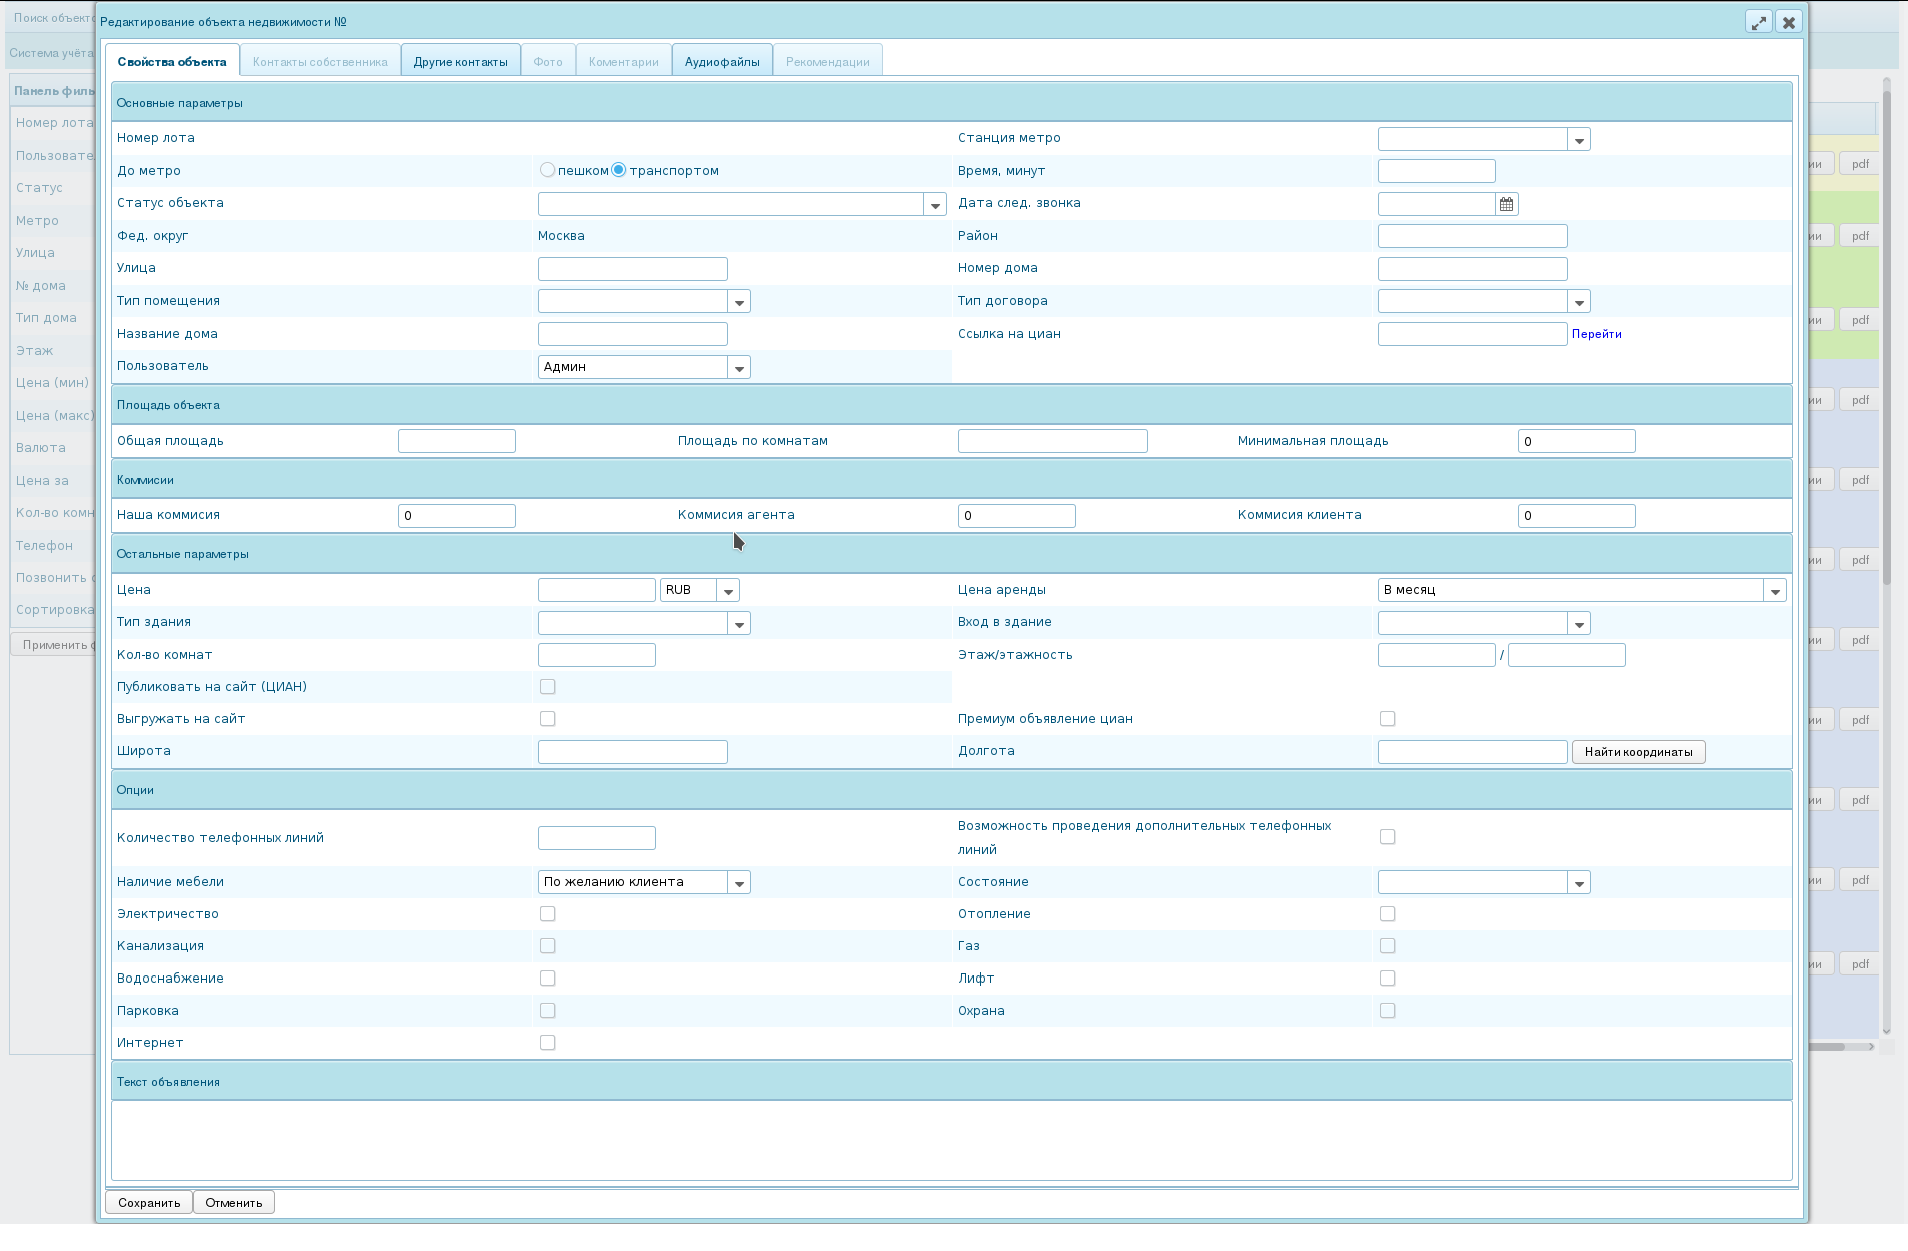Open the 'Пользователь' dropdown arrow
The height and width of the screenshot is (1251, 1908).
point(739,368)
